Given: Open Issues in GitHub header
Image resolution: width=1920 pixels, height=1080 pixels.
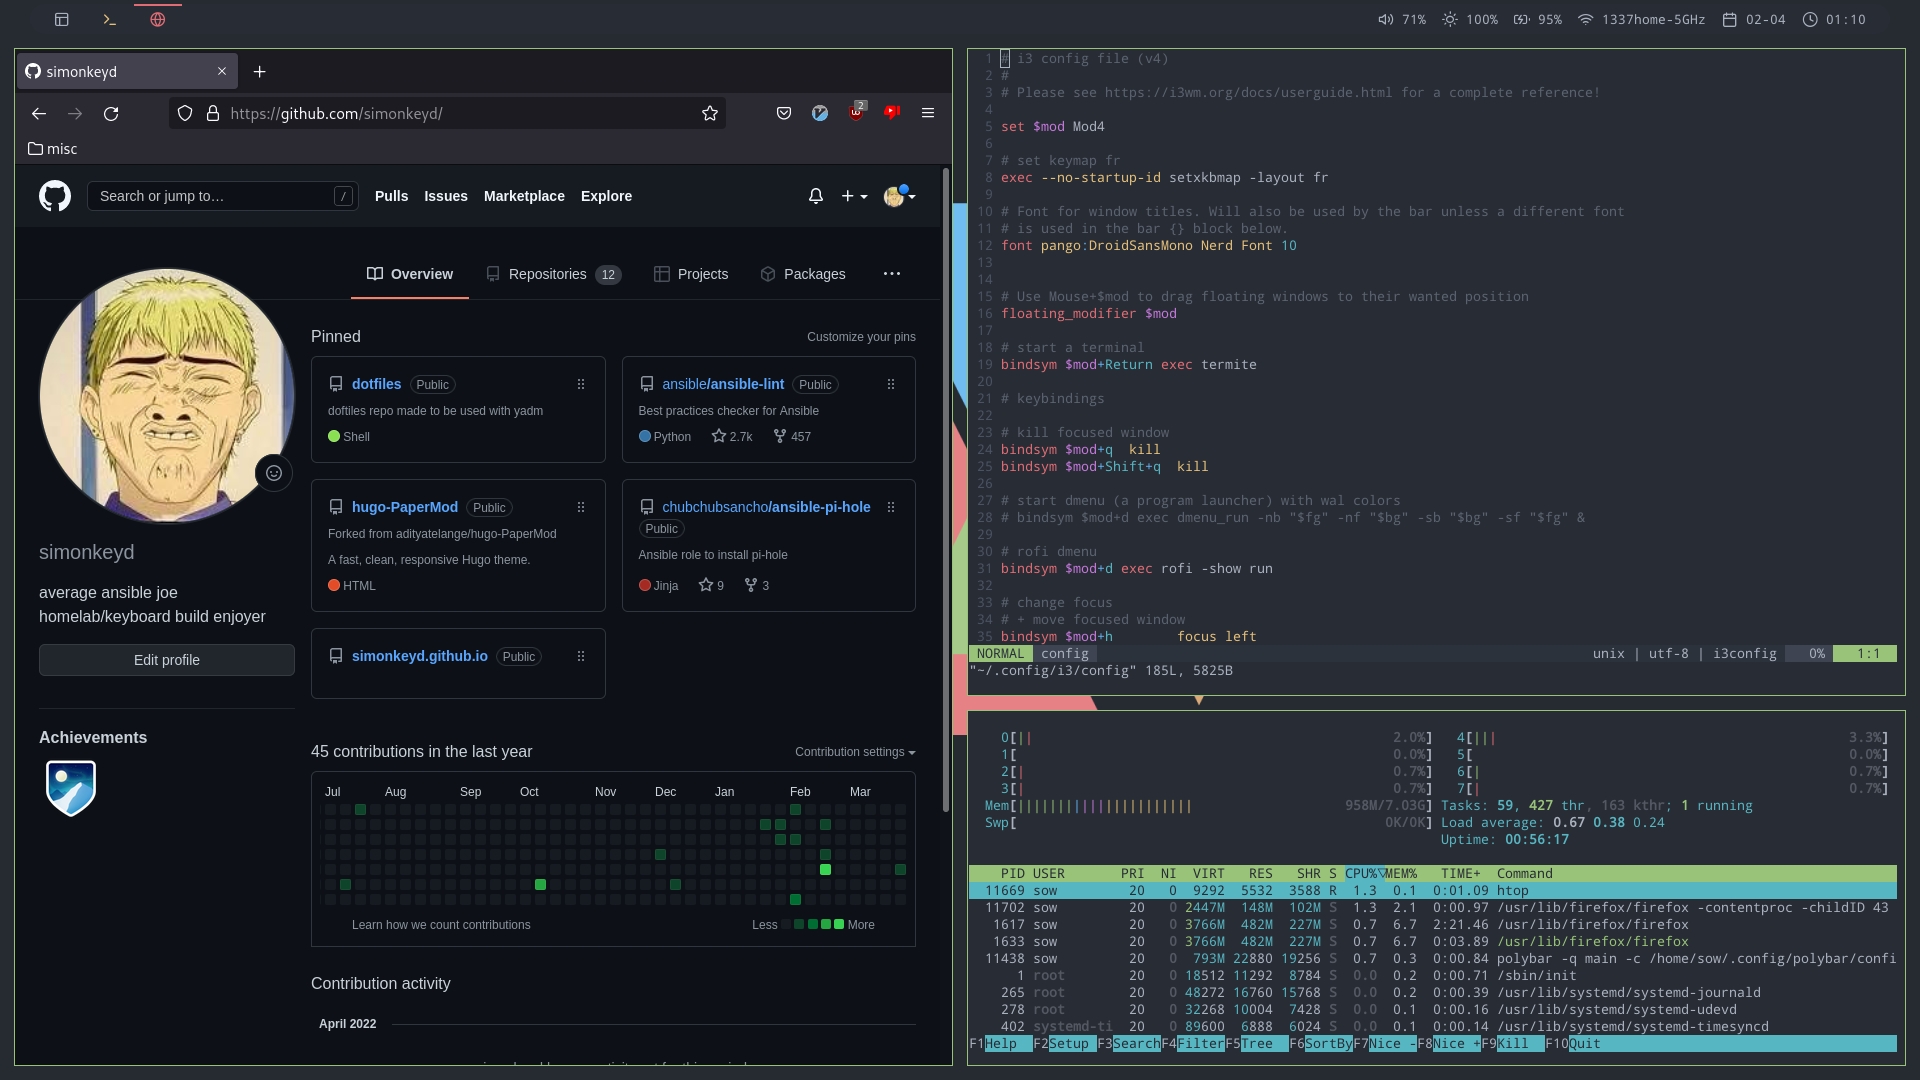Looking at the screenshot, I should coord(446,196).
